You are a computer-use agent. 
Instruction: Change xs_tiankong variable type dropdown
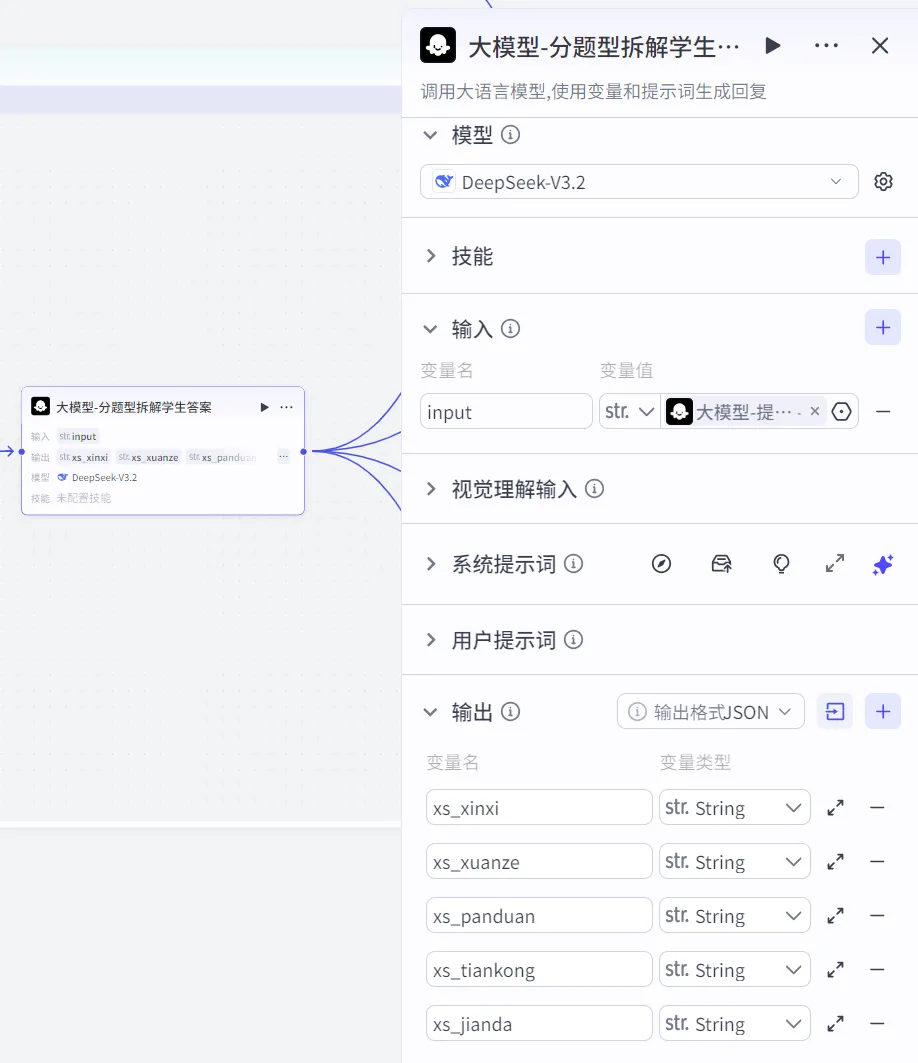(x=734, y=969)
